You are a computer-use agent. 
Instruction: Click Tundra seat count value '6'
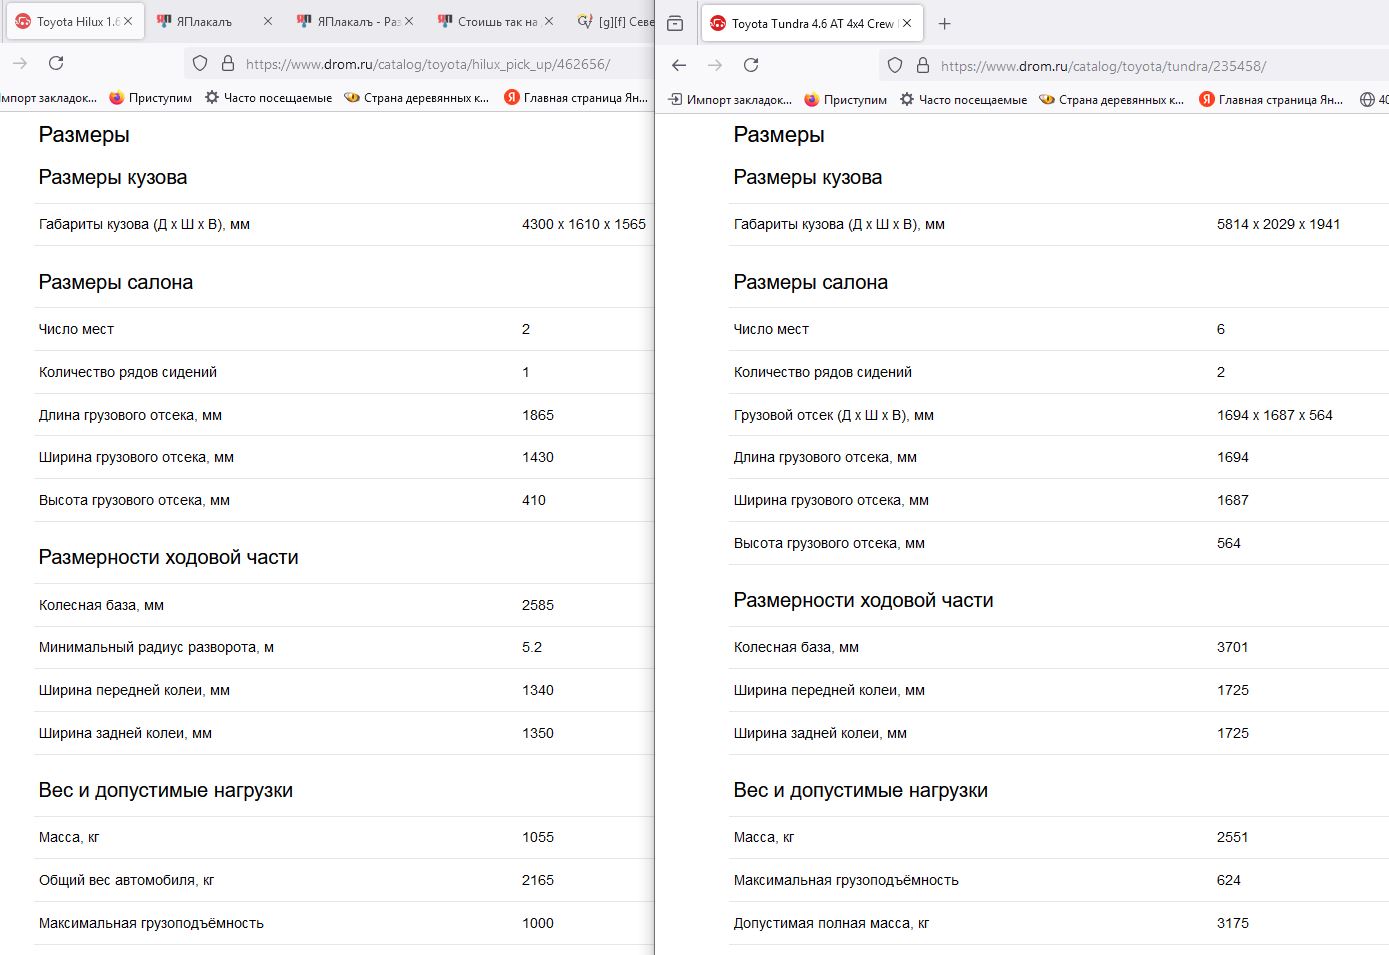coord(1221,329)
